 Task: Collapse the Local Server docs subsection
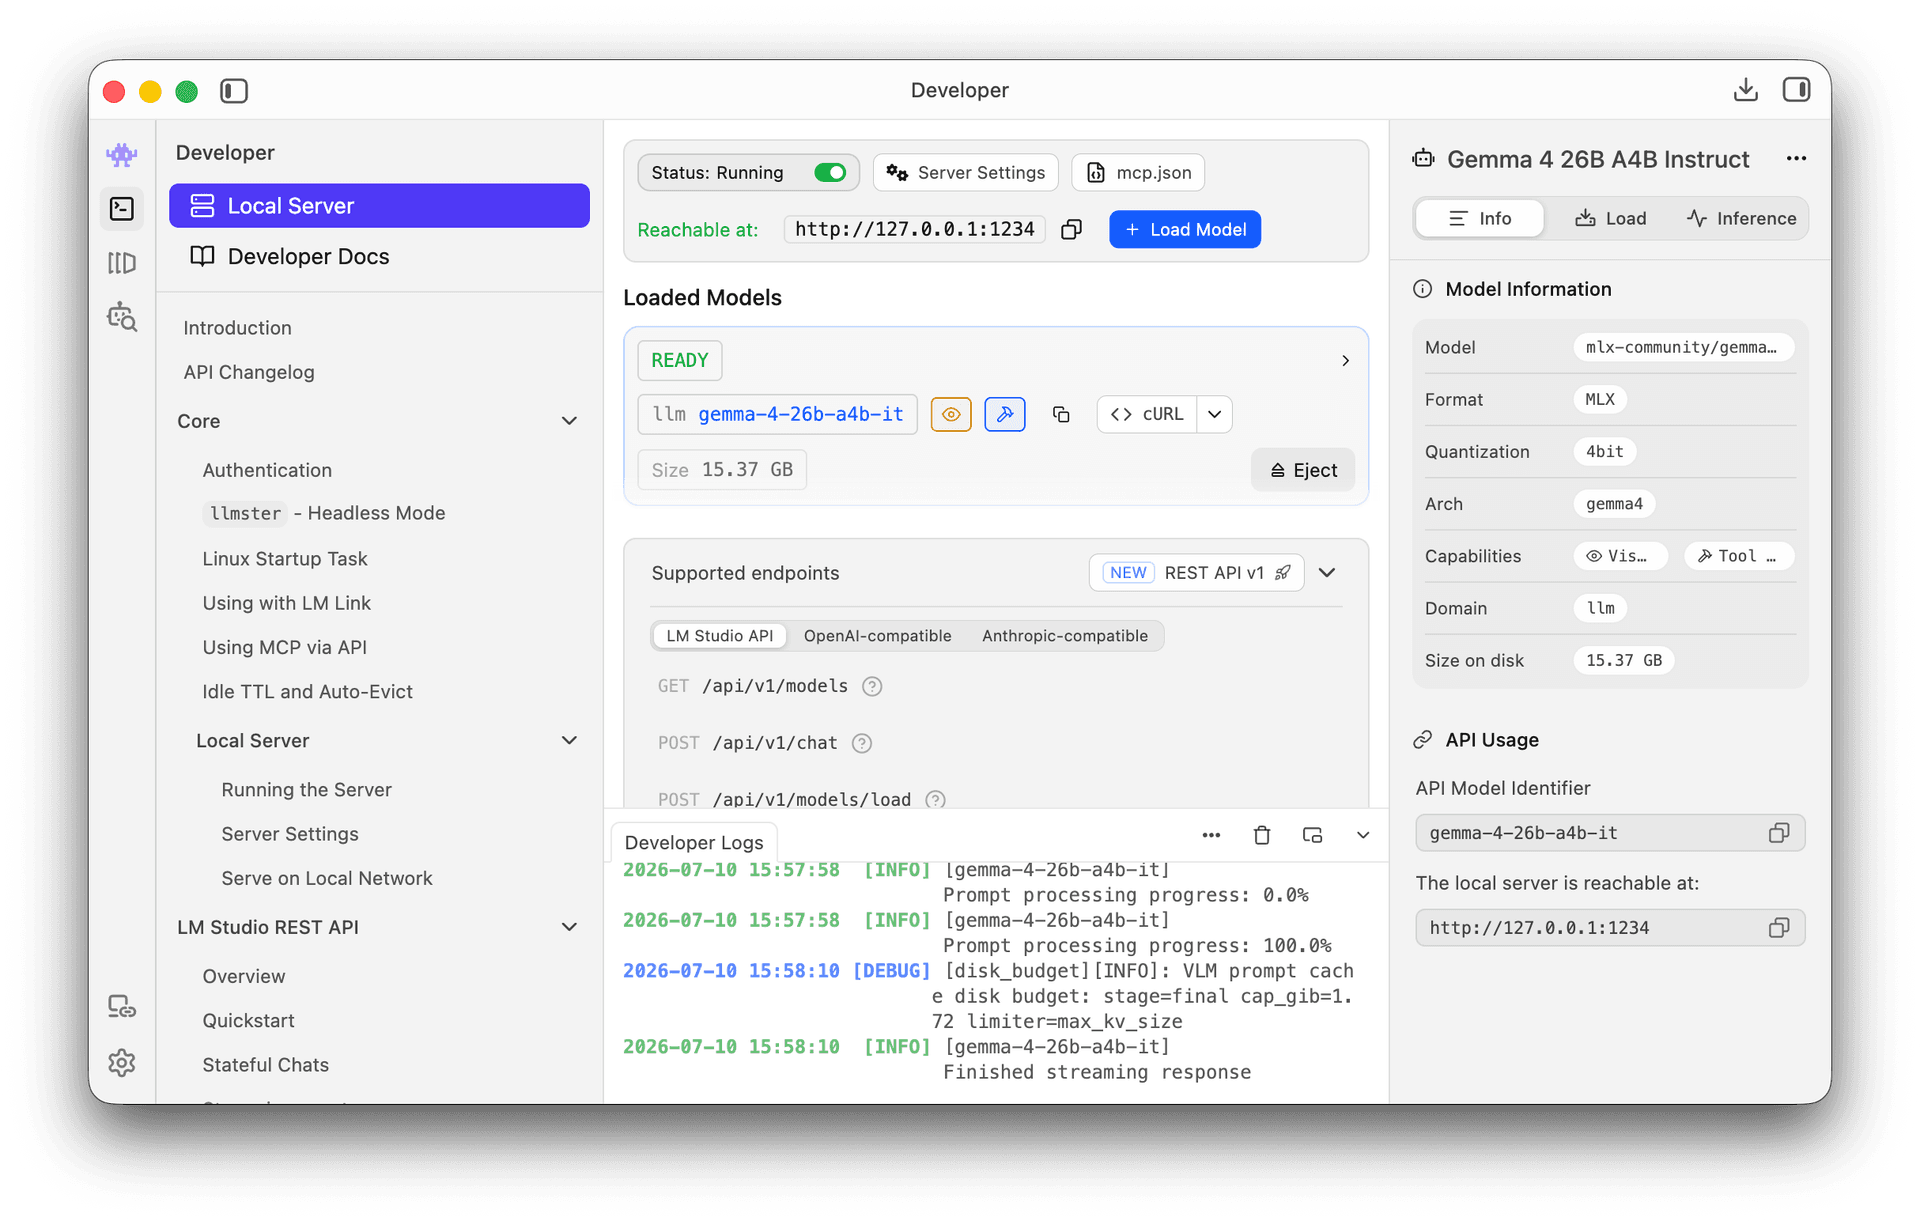pos(569,741)
